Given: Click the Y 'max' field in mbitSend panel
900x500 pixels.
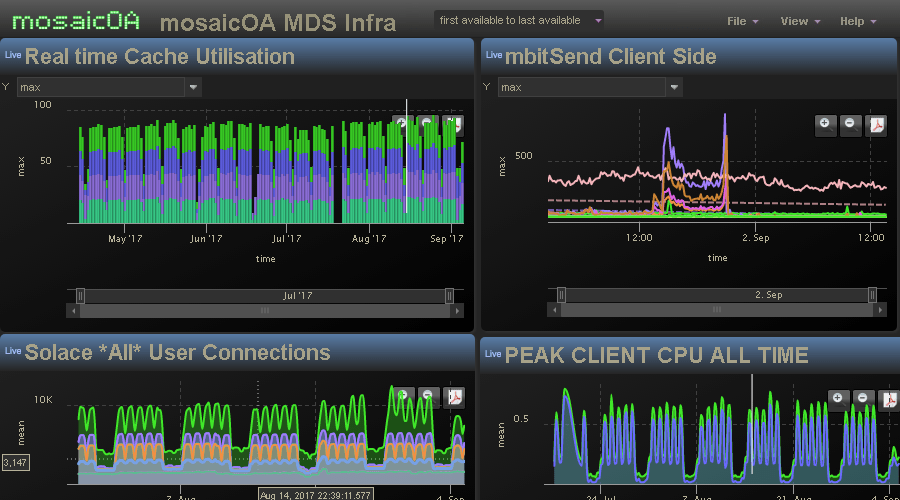Looking at the screenshot, I should pos(581,87).
